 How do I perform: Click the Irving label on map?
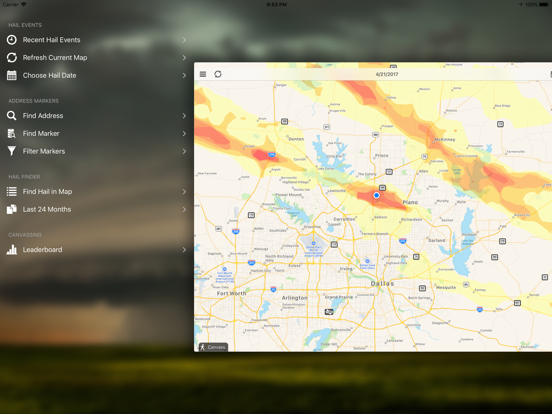(346, 269)
